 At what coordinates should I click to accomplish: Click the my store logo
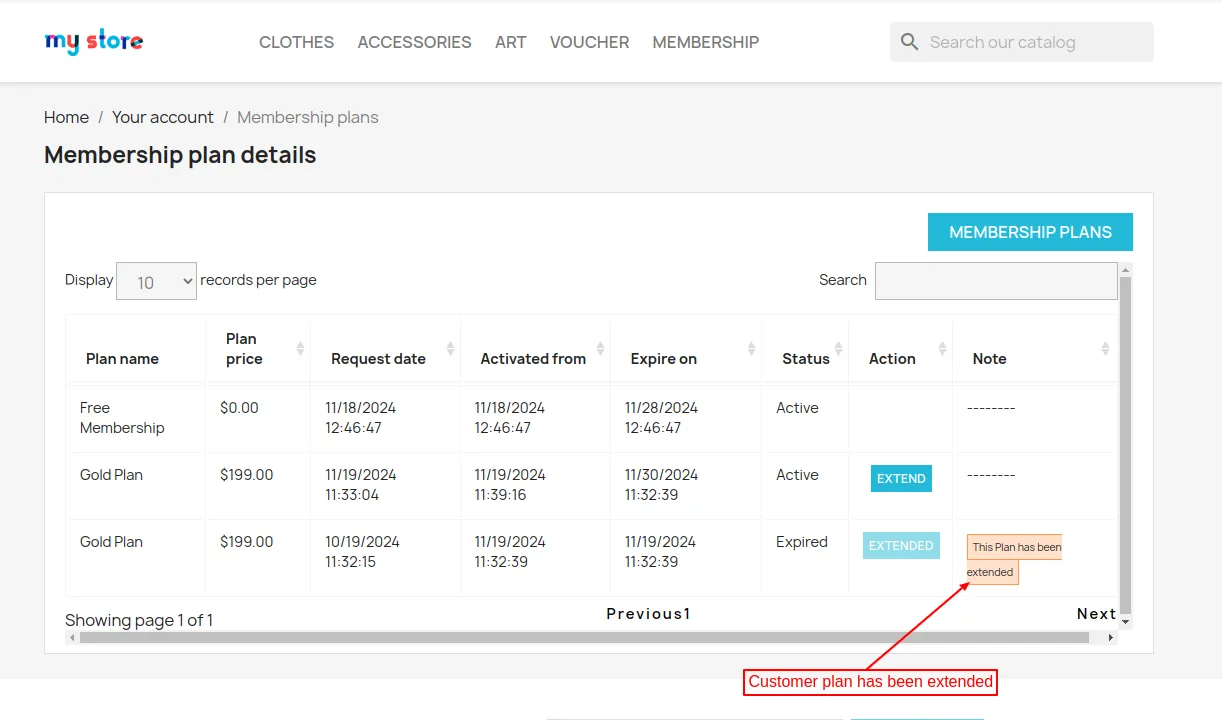pos(94,42)
